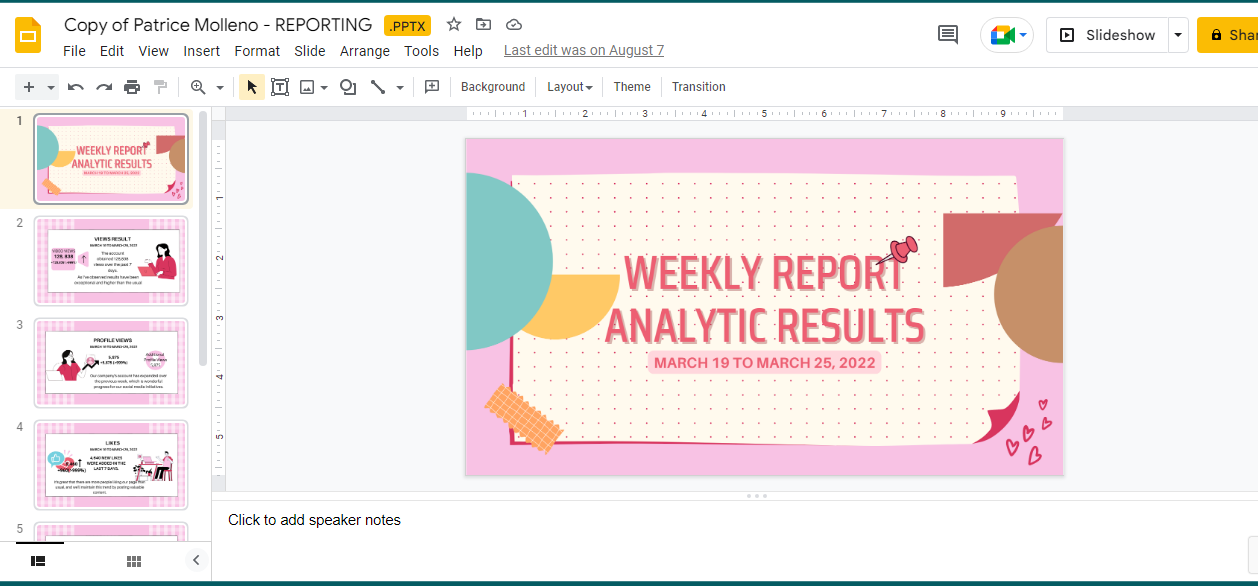
Task: Redo the last action
Action: 104,87
